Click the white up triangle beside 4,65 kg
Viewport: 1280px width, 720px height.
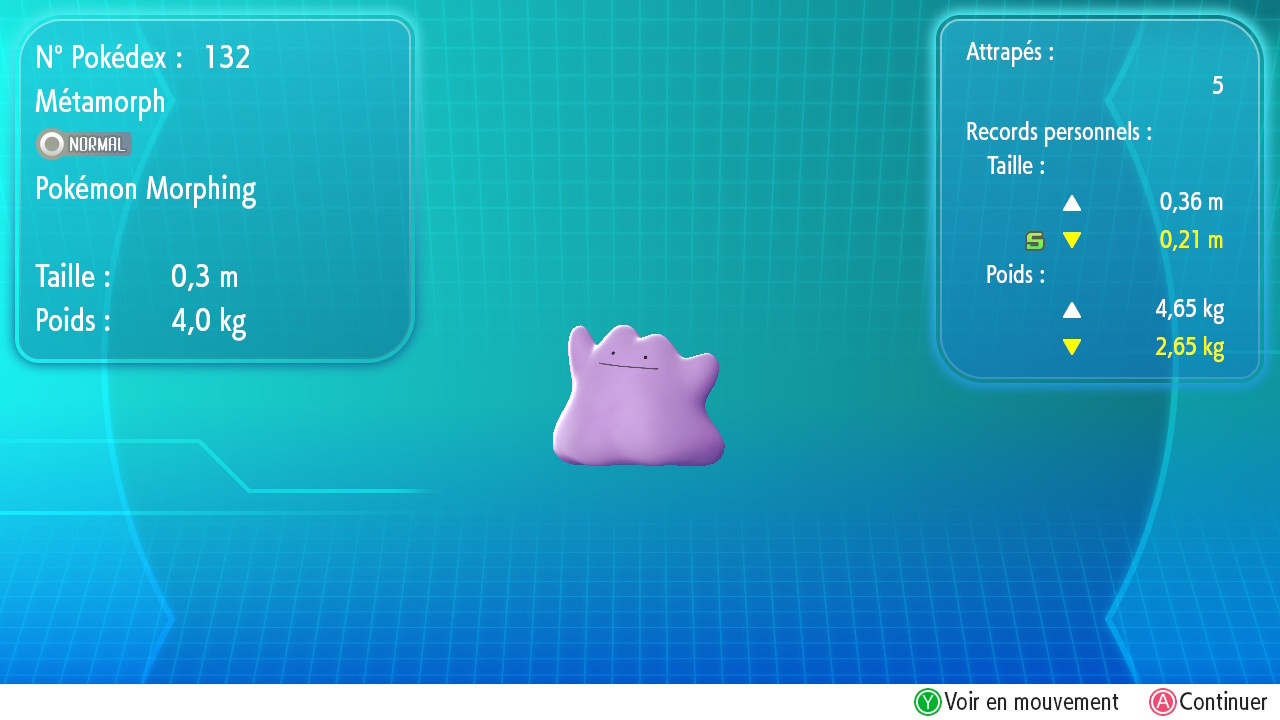tap(1072, 310)
